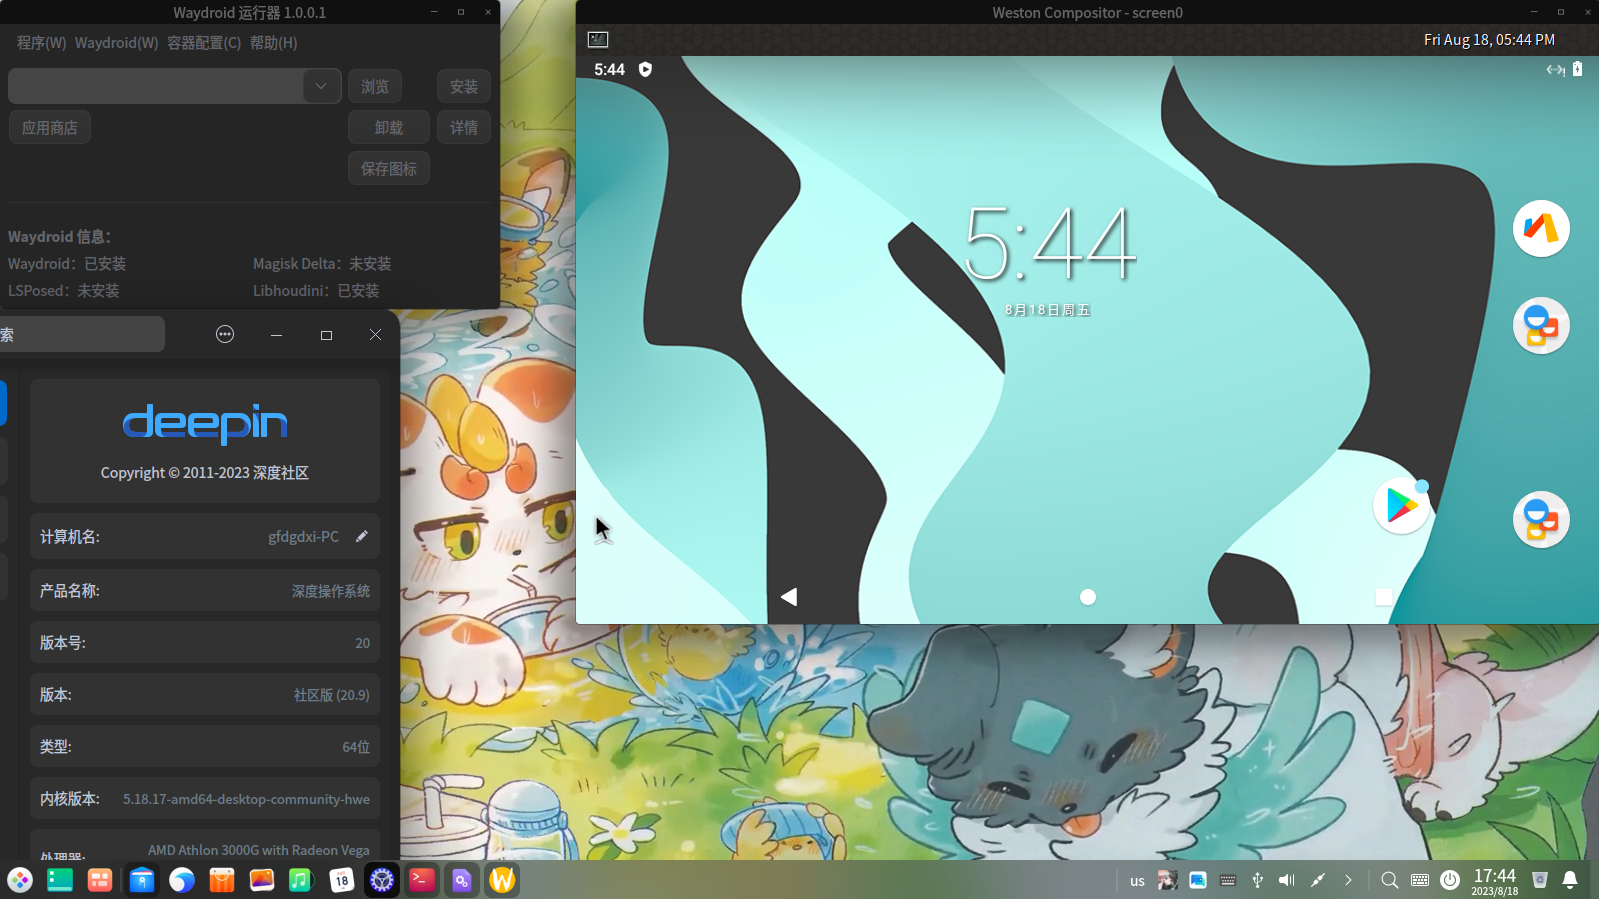Open the 容器配置(C) menu
Viewport: 1599px width, 899px height.
point(204,43)
